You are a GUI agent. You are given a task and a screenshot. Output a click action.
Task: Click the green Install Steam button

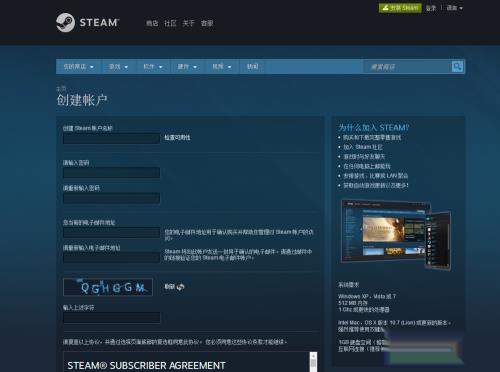pos(400,8)
